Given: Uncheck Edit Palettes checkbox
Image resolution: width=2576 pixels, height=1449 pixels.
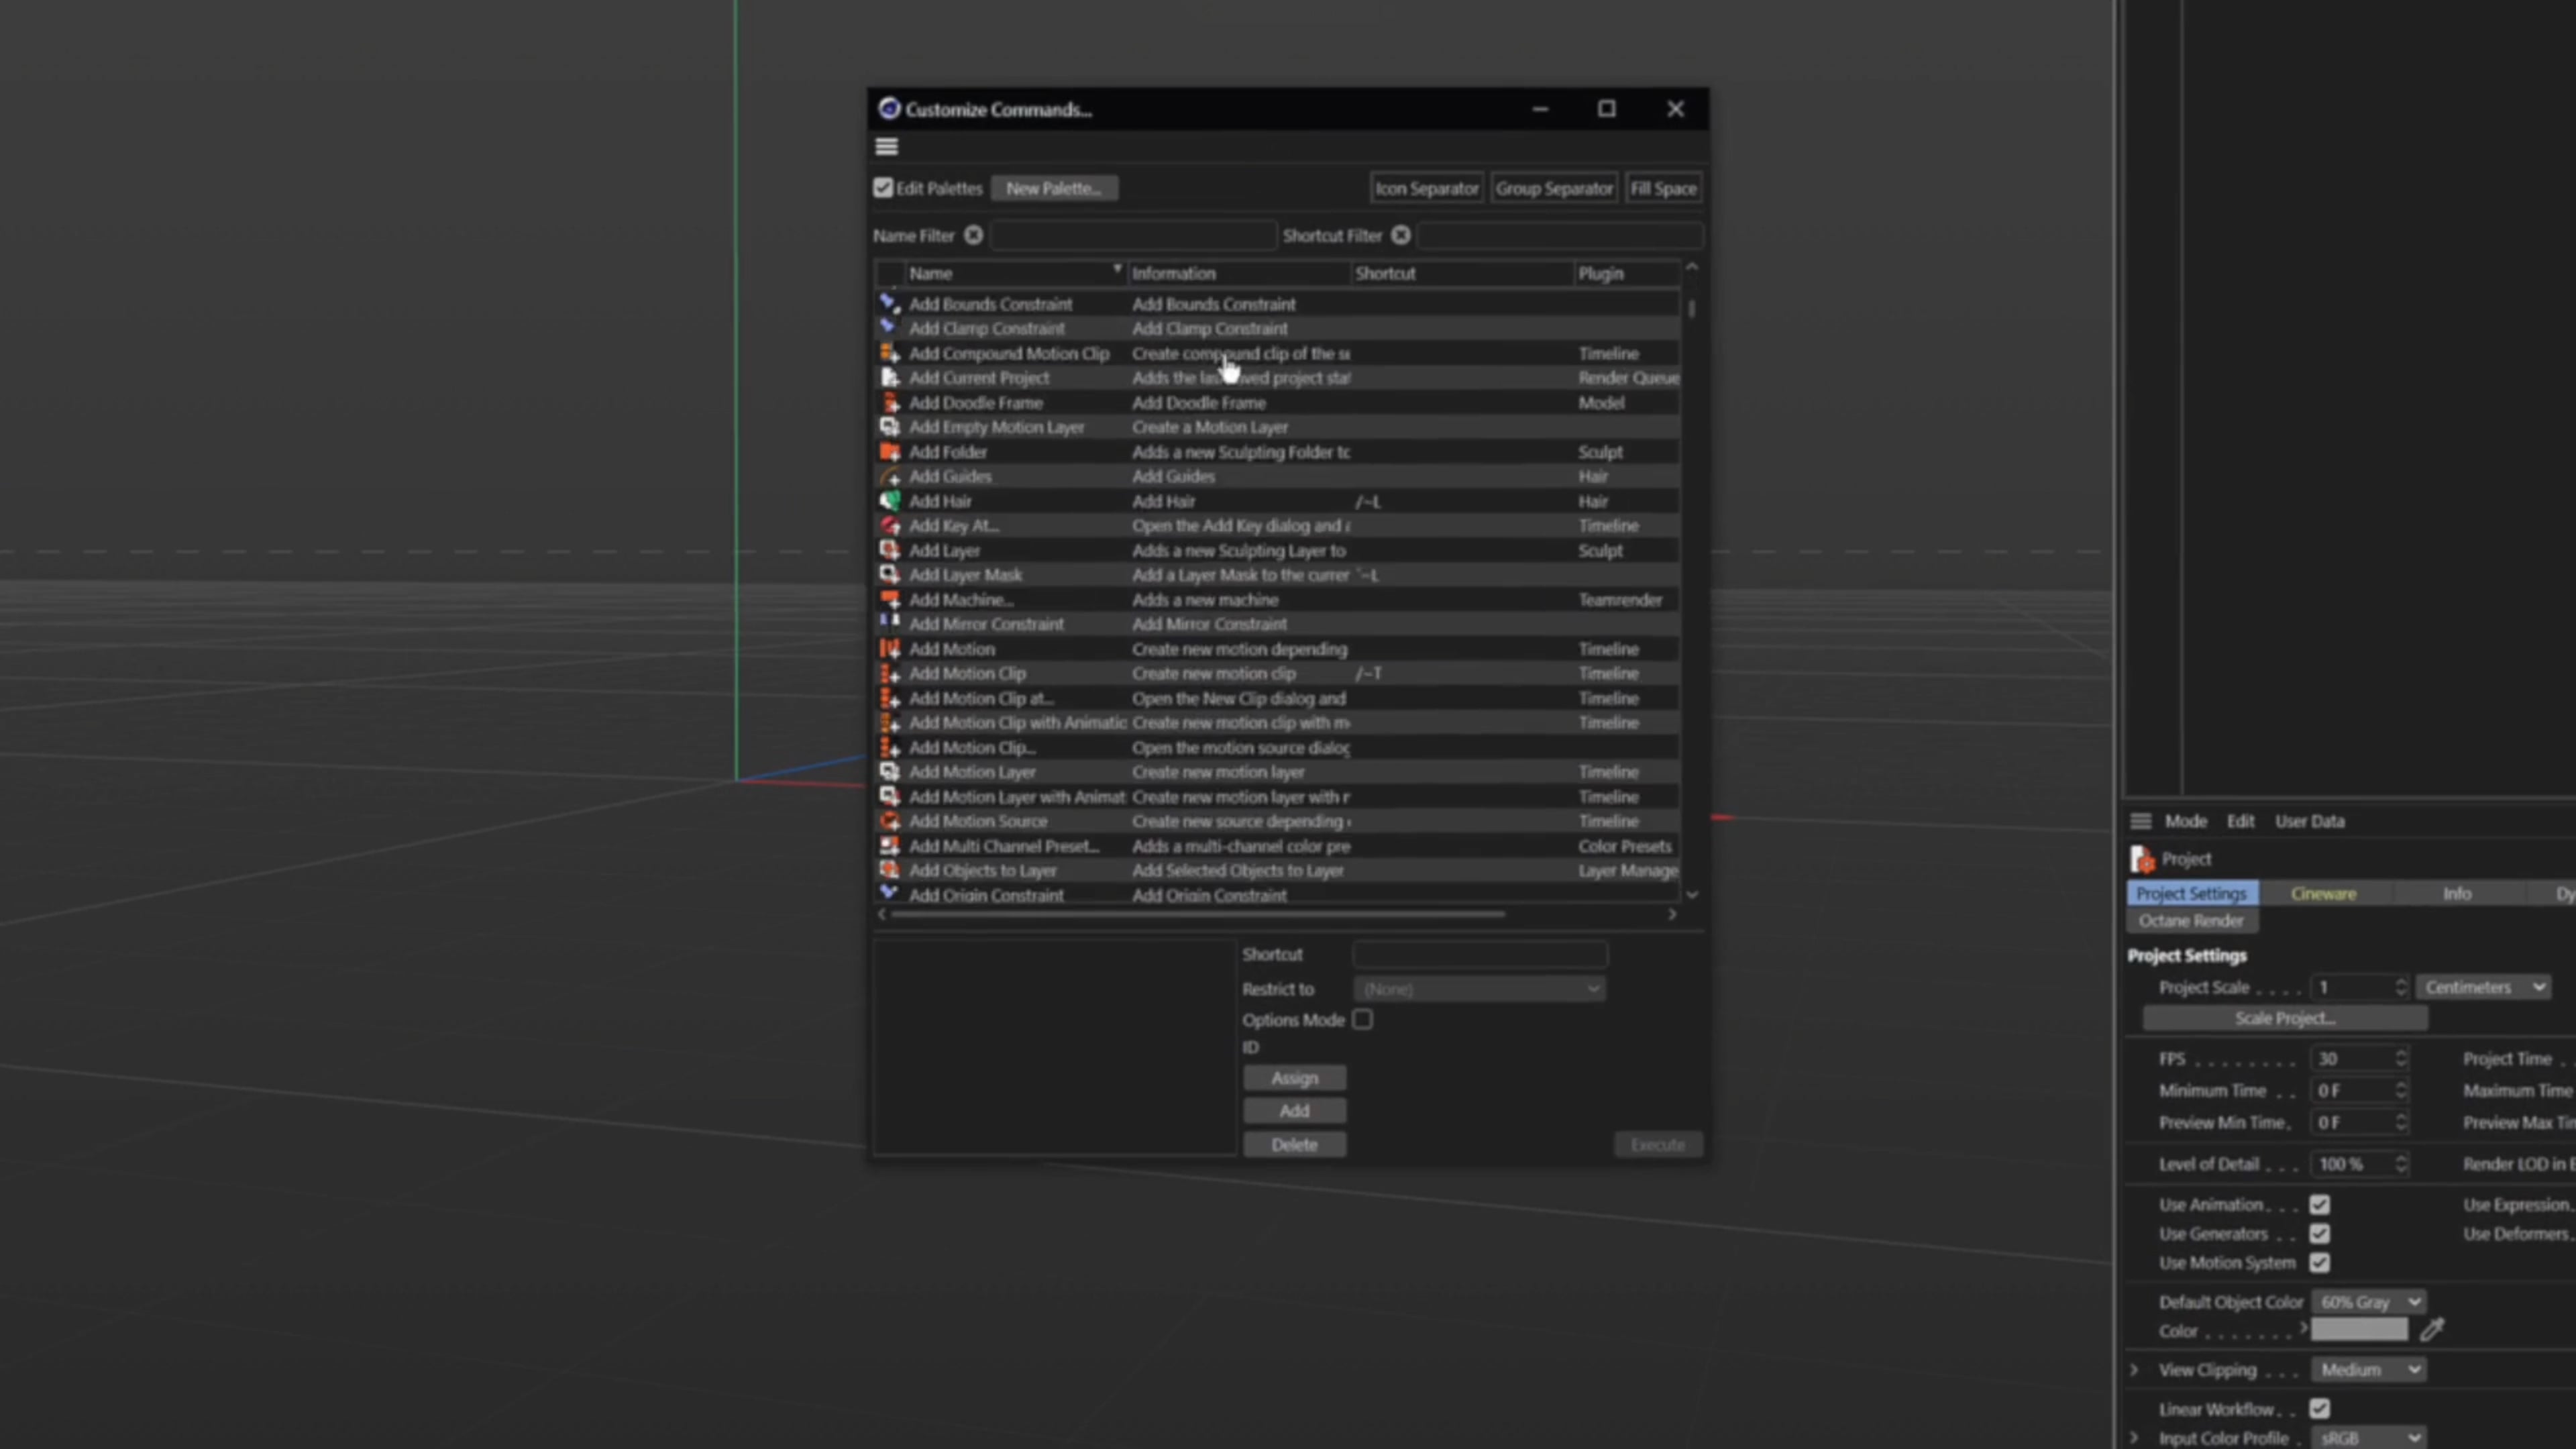Looking at the screenshot, I should point(883,188).
